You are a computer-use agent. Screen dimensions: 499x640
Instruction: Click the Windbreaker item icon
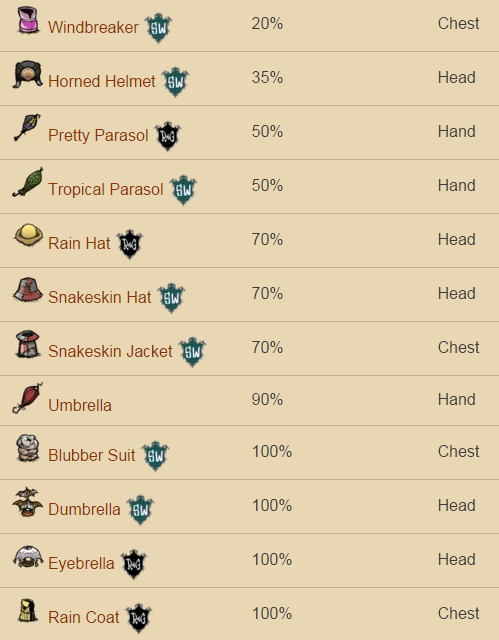pyautogui.click(x=28, y=20)
